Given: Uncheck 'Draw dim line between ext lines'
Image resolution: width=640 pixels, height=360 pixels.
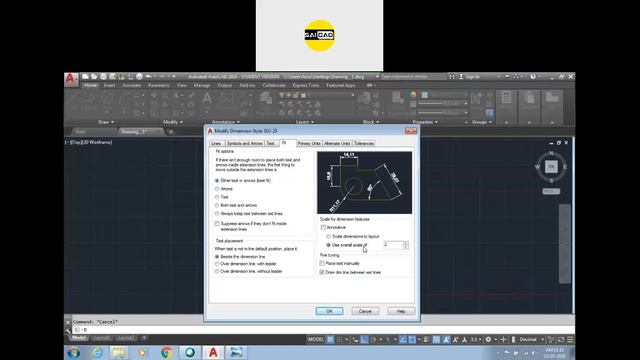Looking at the screenshot, I should pos(322,272).
